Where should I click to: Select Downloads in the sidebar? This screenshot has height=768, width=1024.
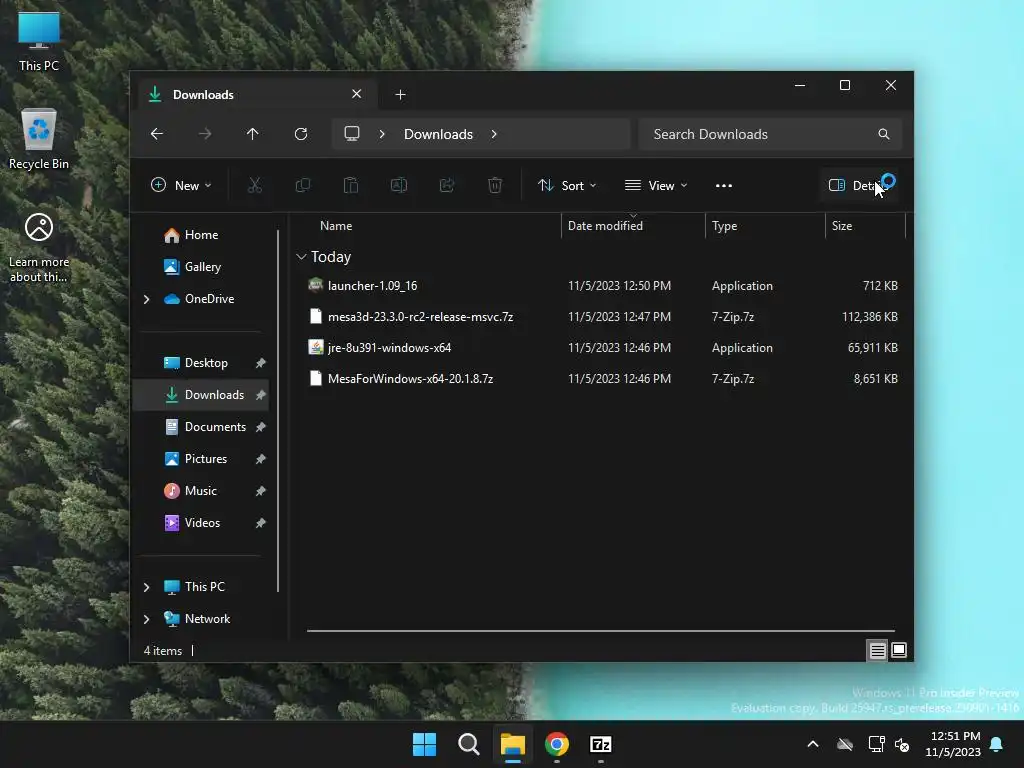point(200,395)
